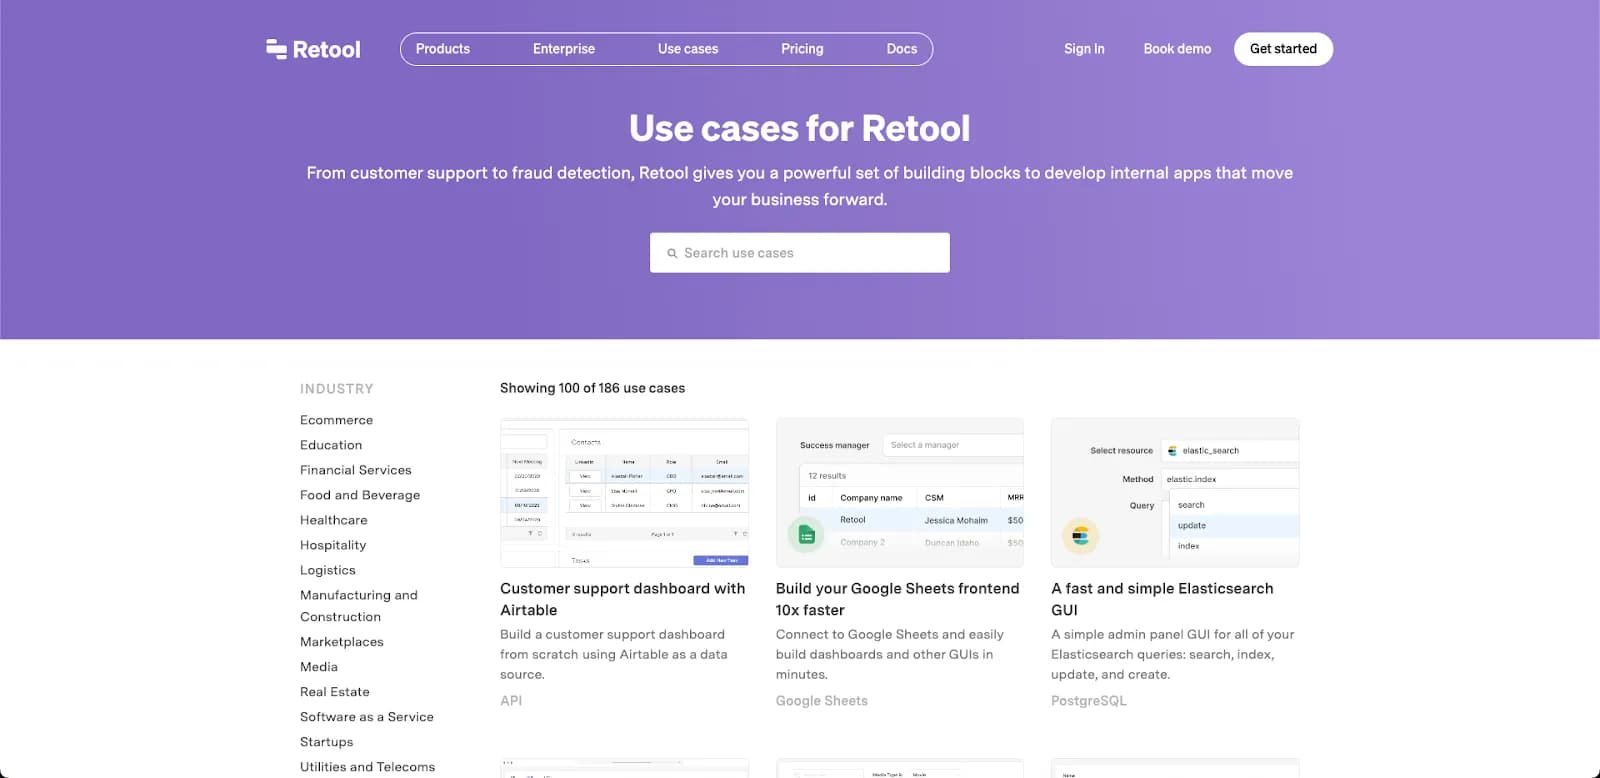Screen dimensions: 1600x778
Task: Click the Retool logo
Action: pos(313,49)
